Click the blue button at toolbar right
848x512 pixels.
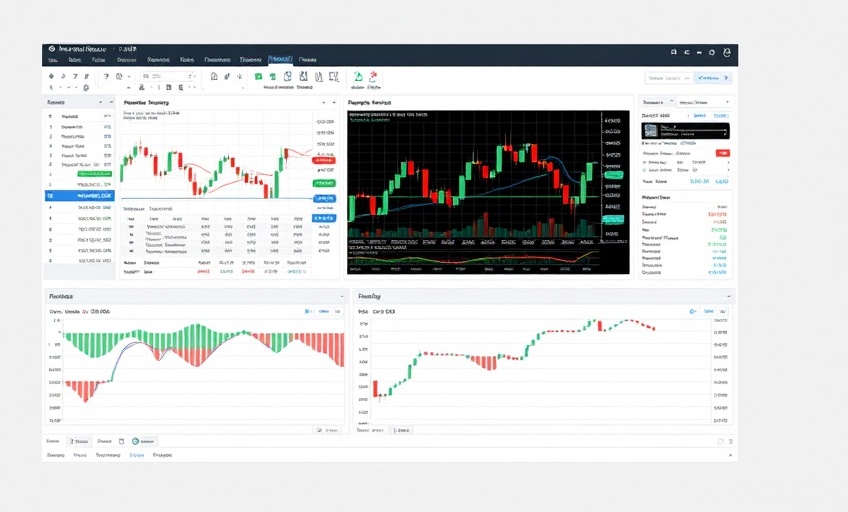714,77
